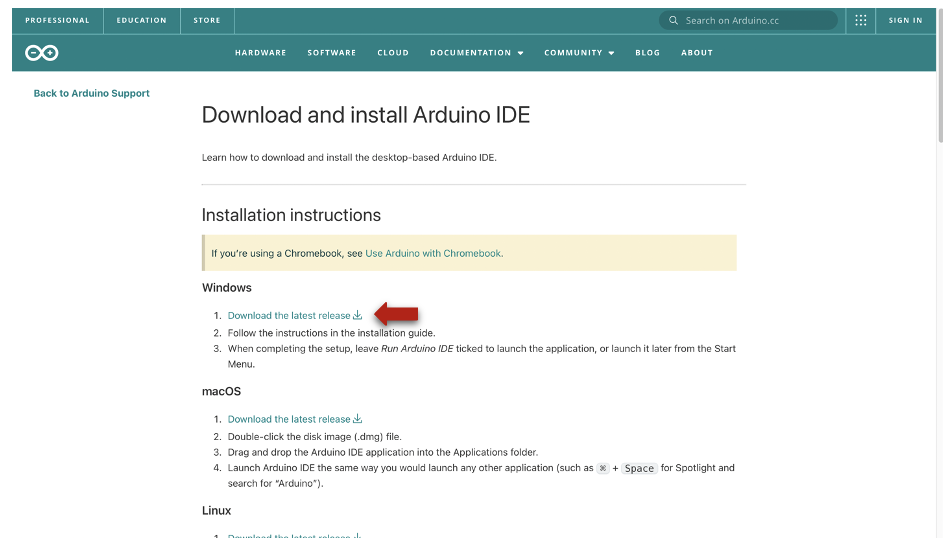Click the Command key symbol label
The image size is (943, 558).
tap(603, 468)
